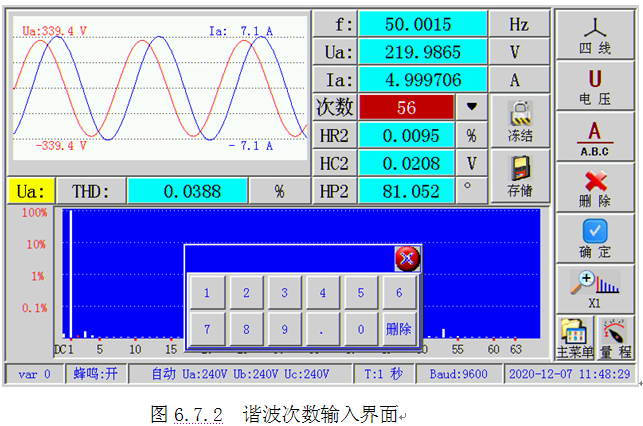Tap keypad 删除 backspace key
The width and height of the screenshot is (643, 426).
[399, 329]
